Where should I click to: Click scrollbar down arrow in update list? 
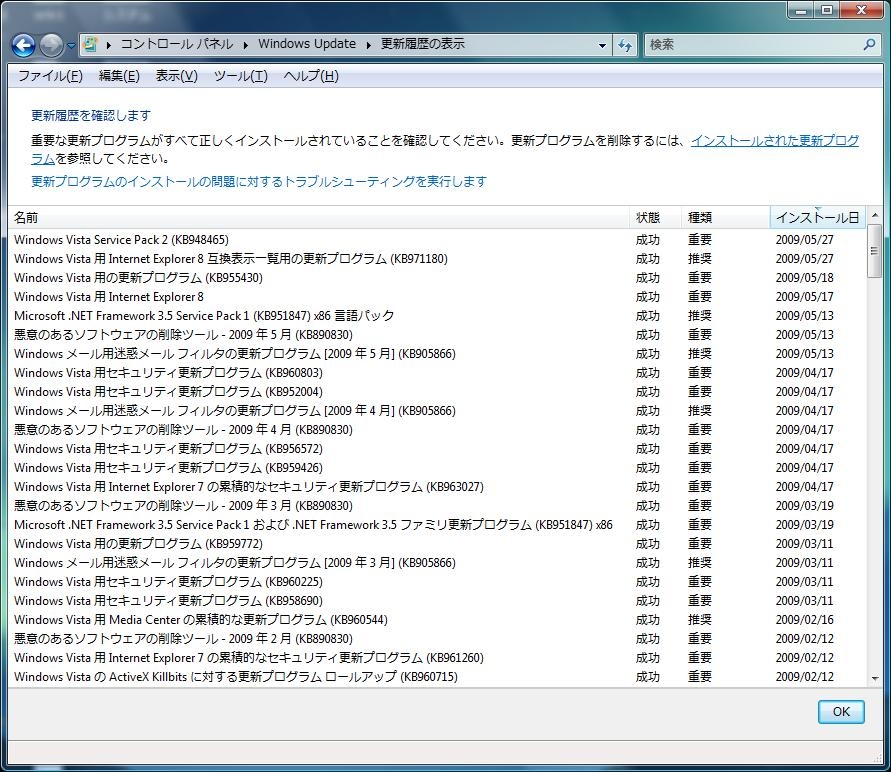pyautogui.click(x=875, y=678)
